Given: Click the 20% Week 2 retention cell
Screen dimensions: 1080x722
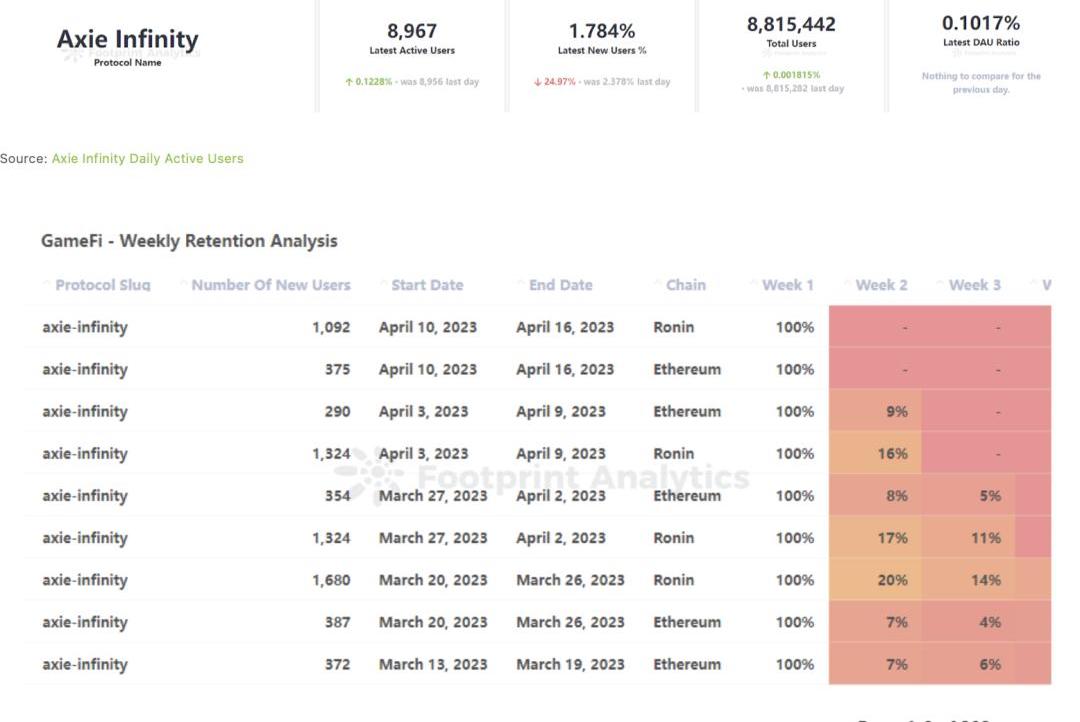Looking at the screenshot, I should pos(892,580).
